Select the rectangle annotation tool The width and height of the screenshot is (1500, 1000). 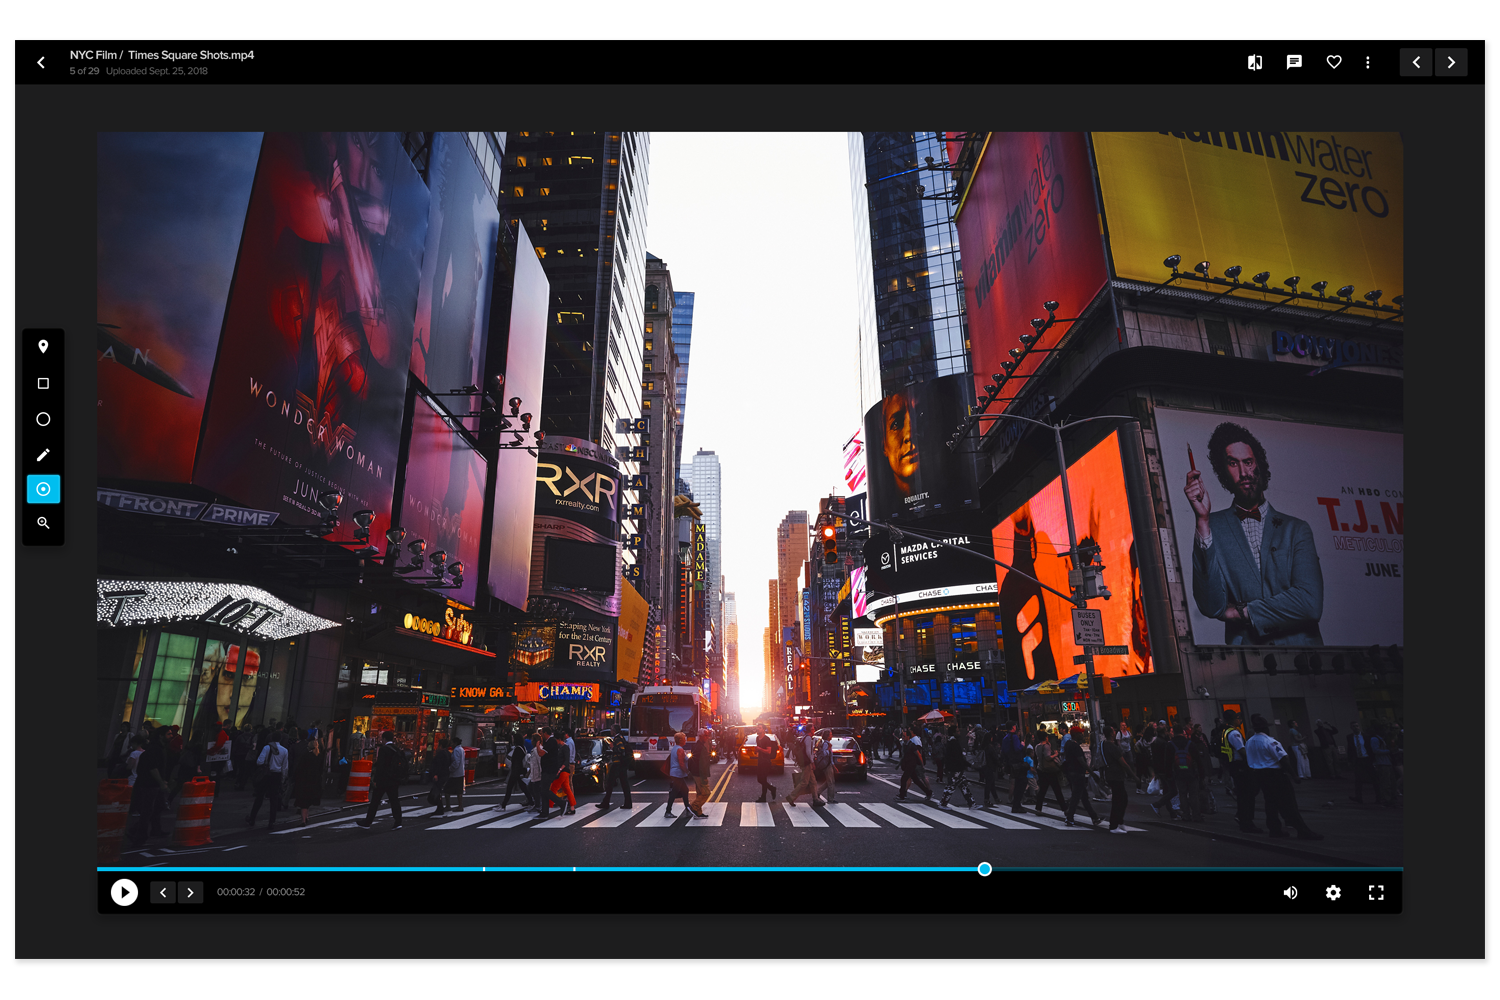(x=43, y=383)
